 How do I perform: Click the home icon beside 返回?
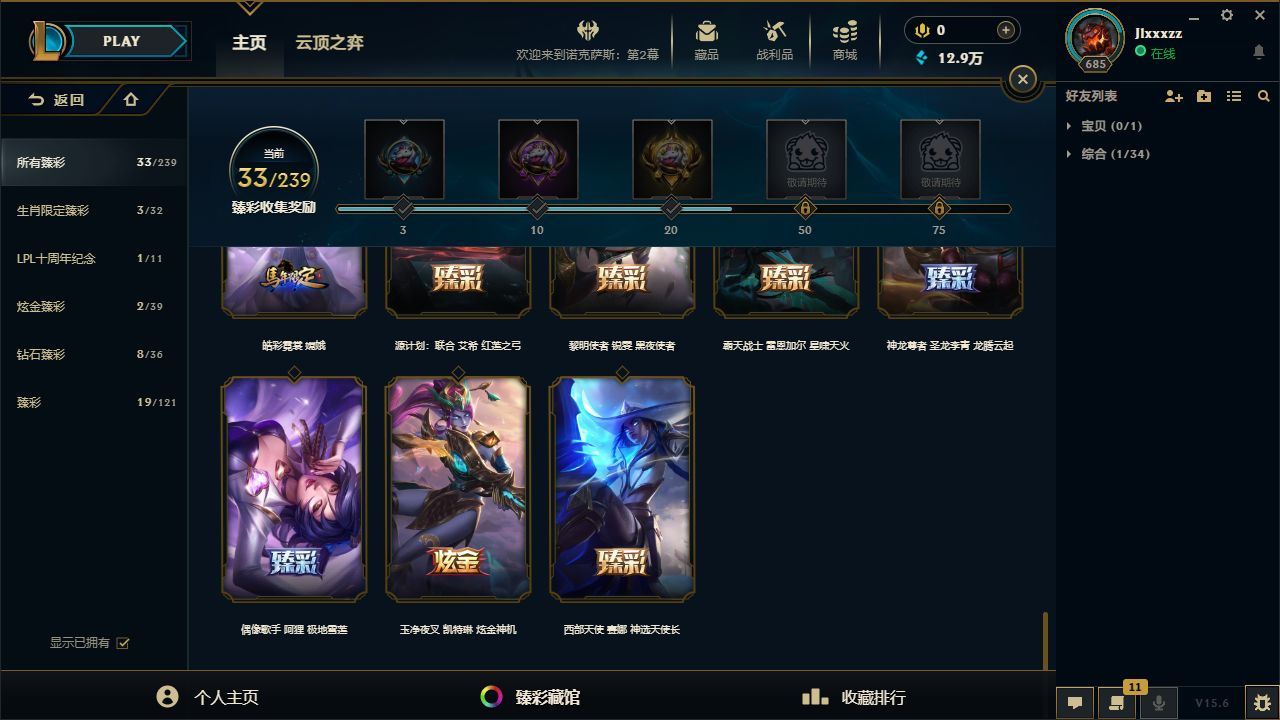pos(131,99)
